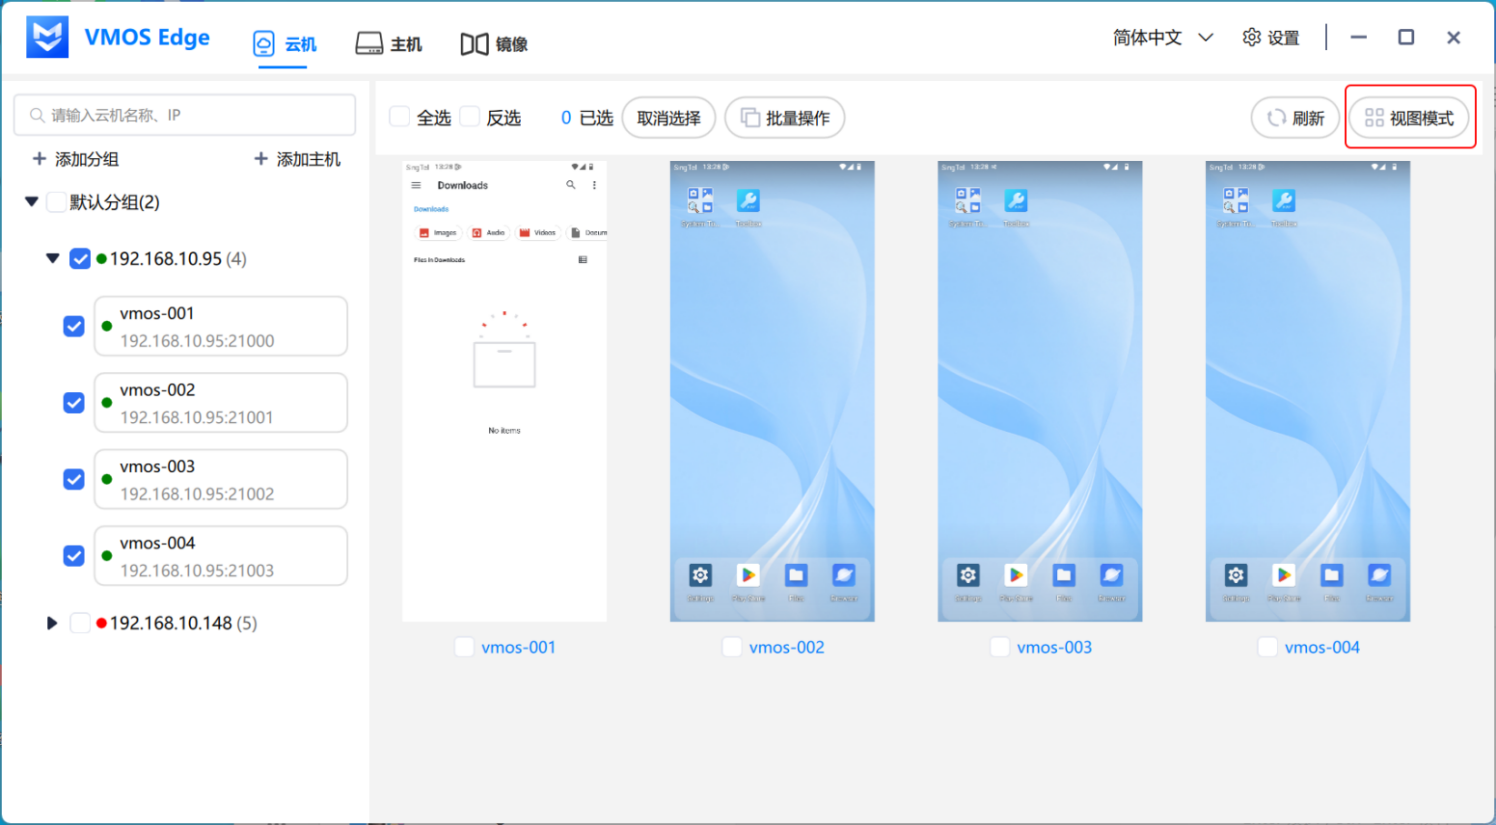The image size is (1496, 825).
Task: Click the VMOS Edge logo icon
Action: [47, 38]
